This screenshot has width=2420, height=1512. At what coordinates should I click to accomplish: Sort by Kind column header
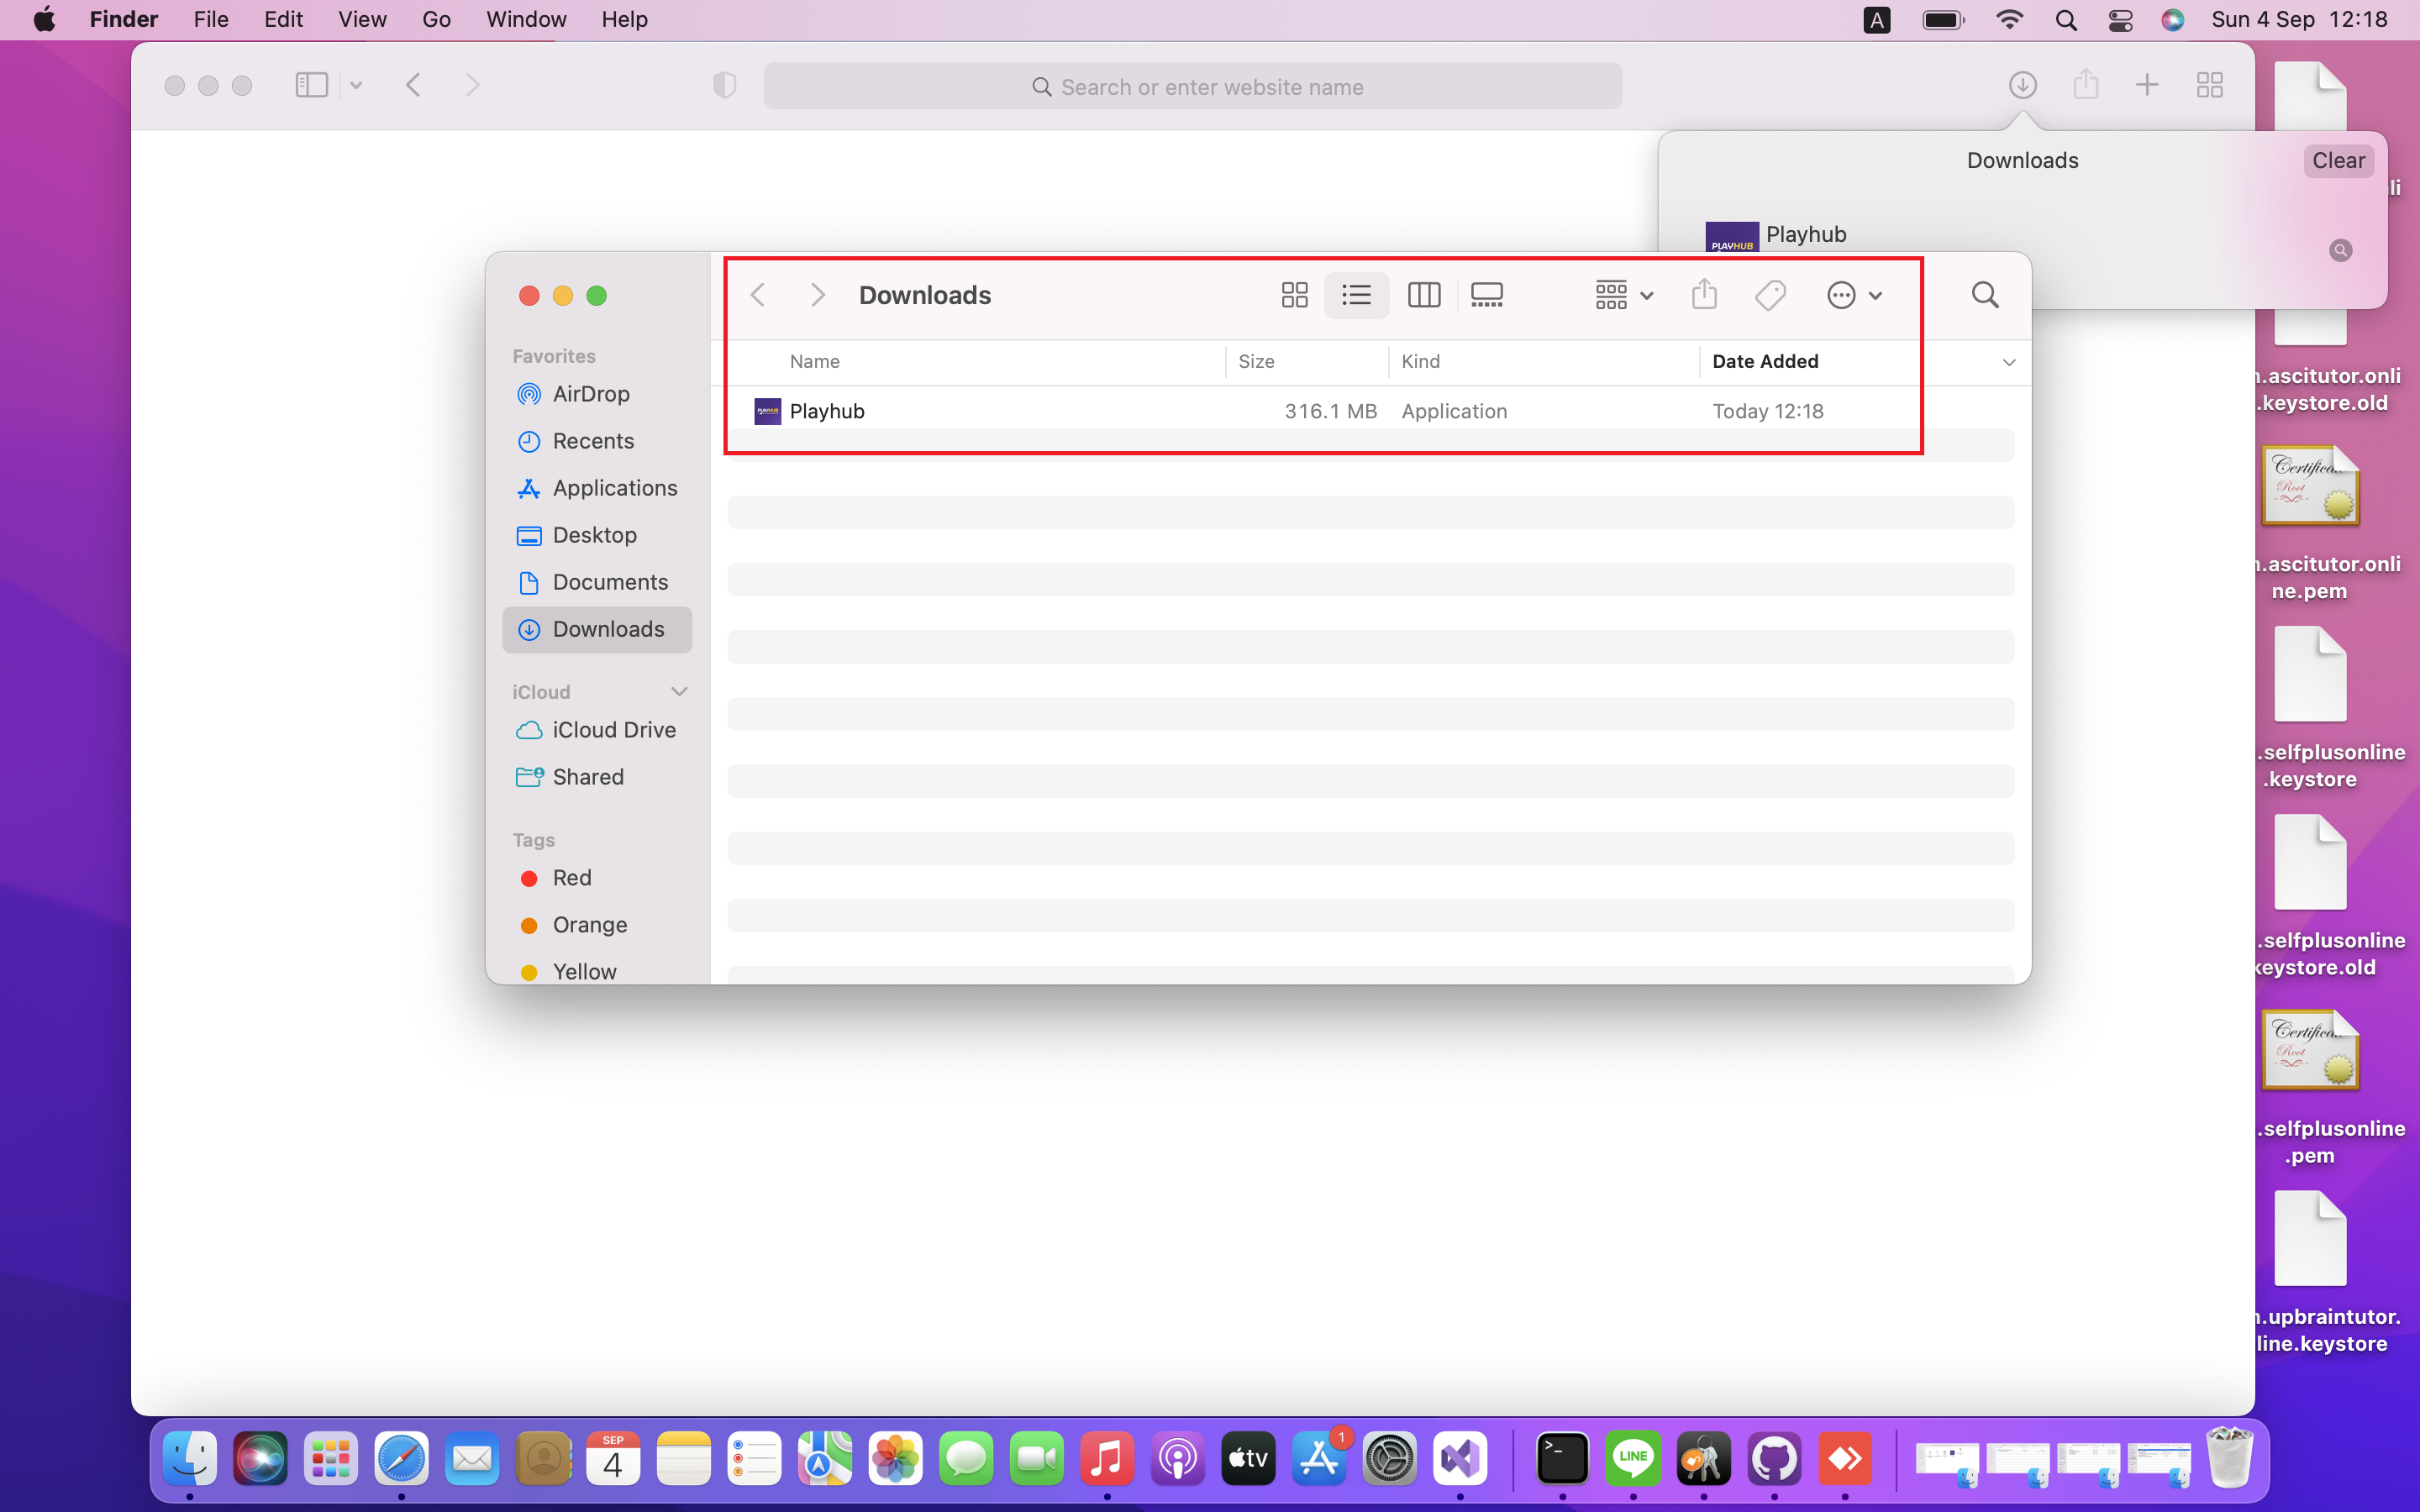point(1420,361)
